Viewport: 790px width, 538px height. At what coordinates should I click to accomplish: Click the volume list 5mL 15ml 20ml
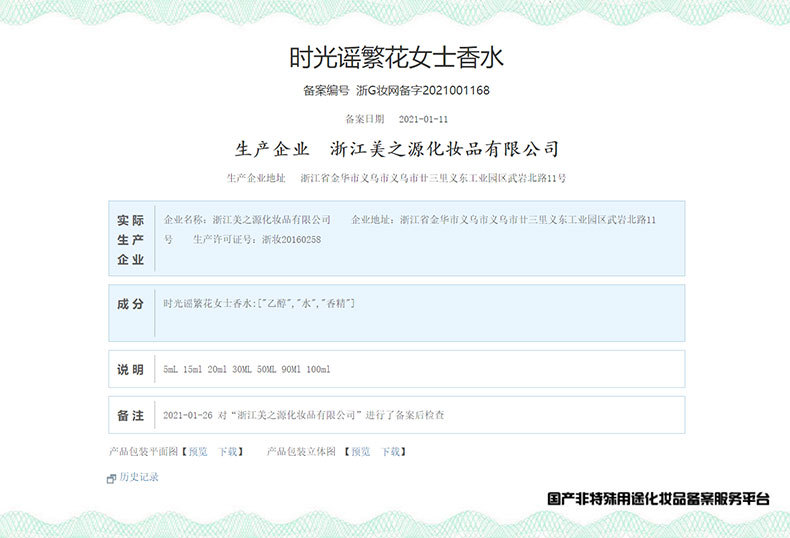click(x=247, y=369)
